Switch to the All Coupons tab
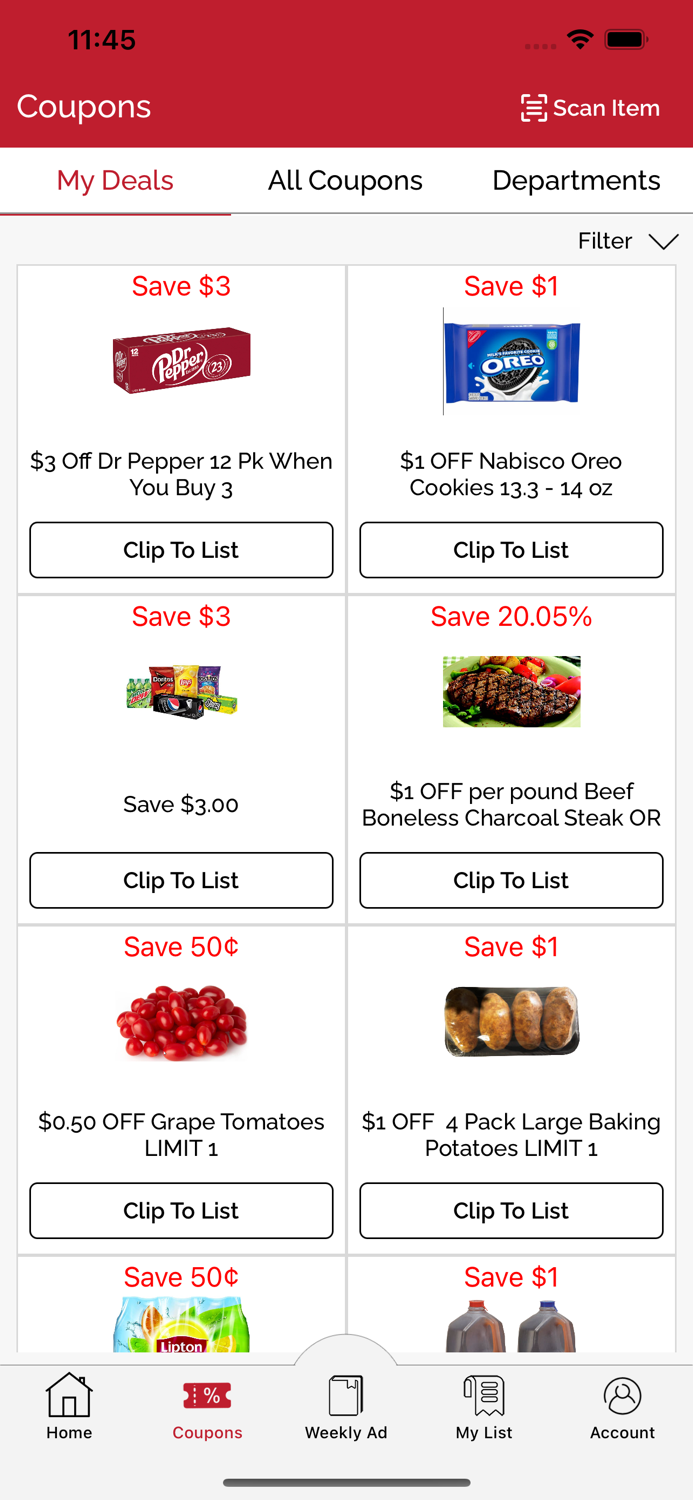The height and width of the screenshot is (1500, 693). (345, 181)
